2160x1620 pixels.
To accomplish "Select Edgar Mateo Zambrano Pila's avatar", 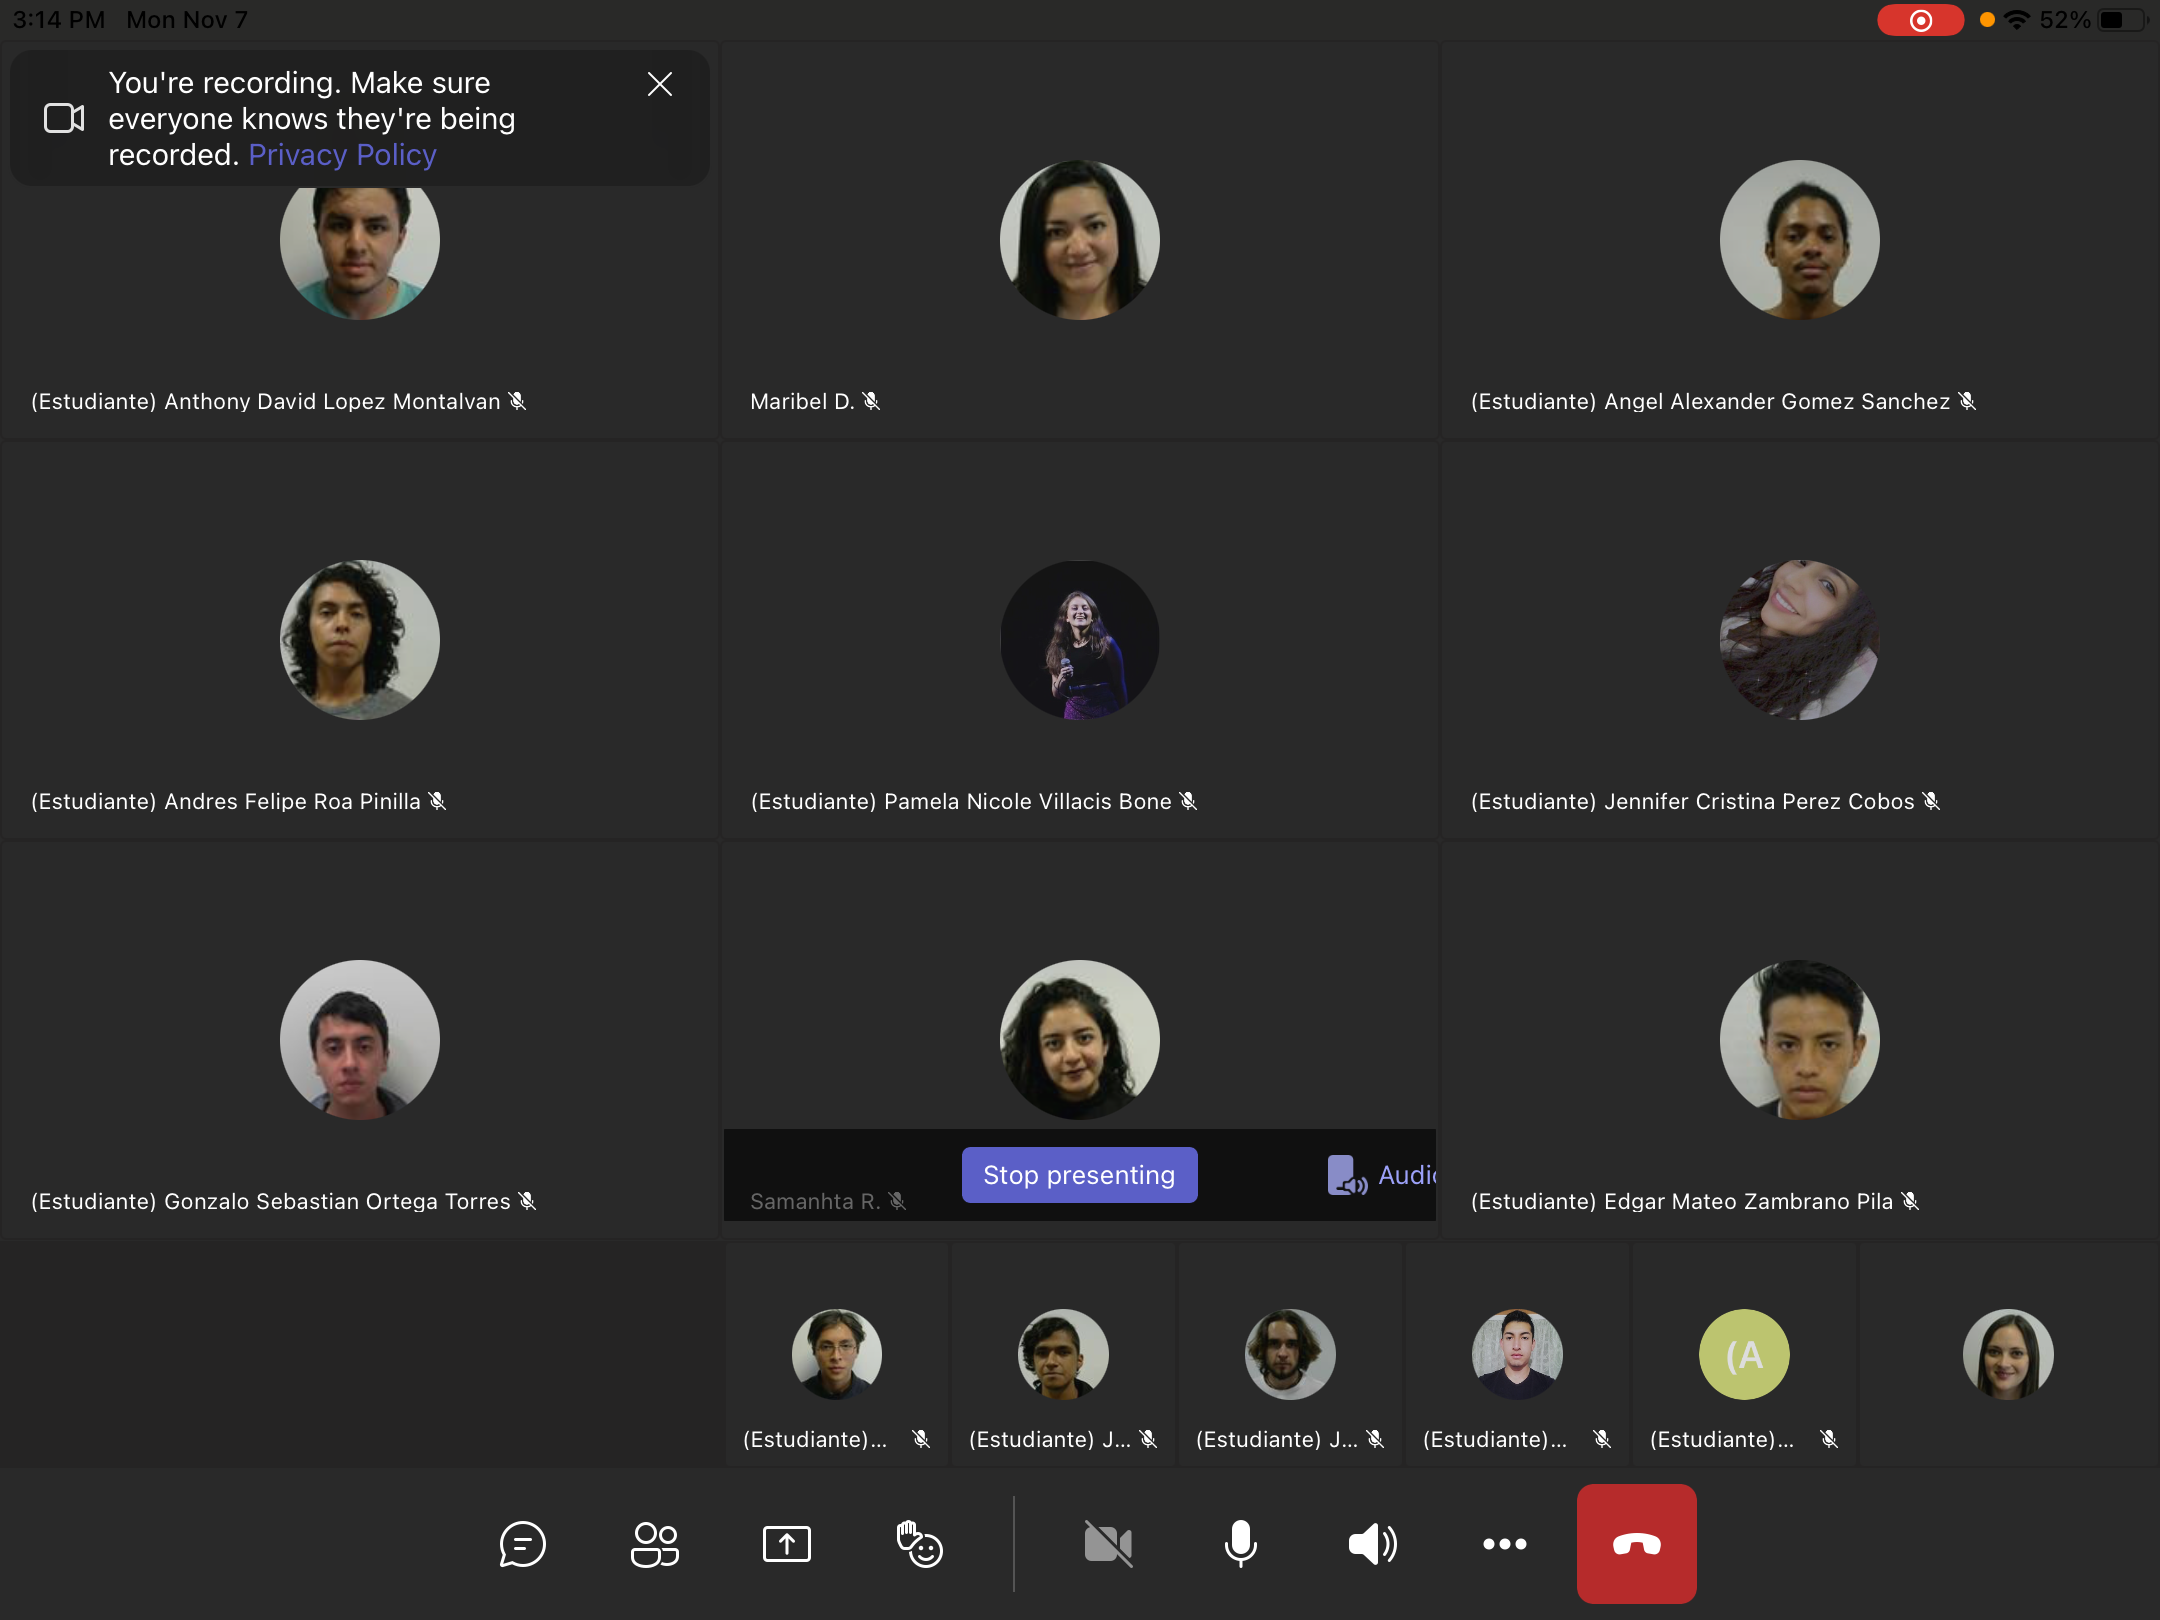I will pos(1799,1040).
